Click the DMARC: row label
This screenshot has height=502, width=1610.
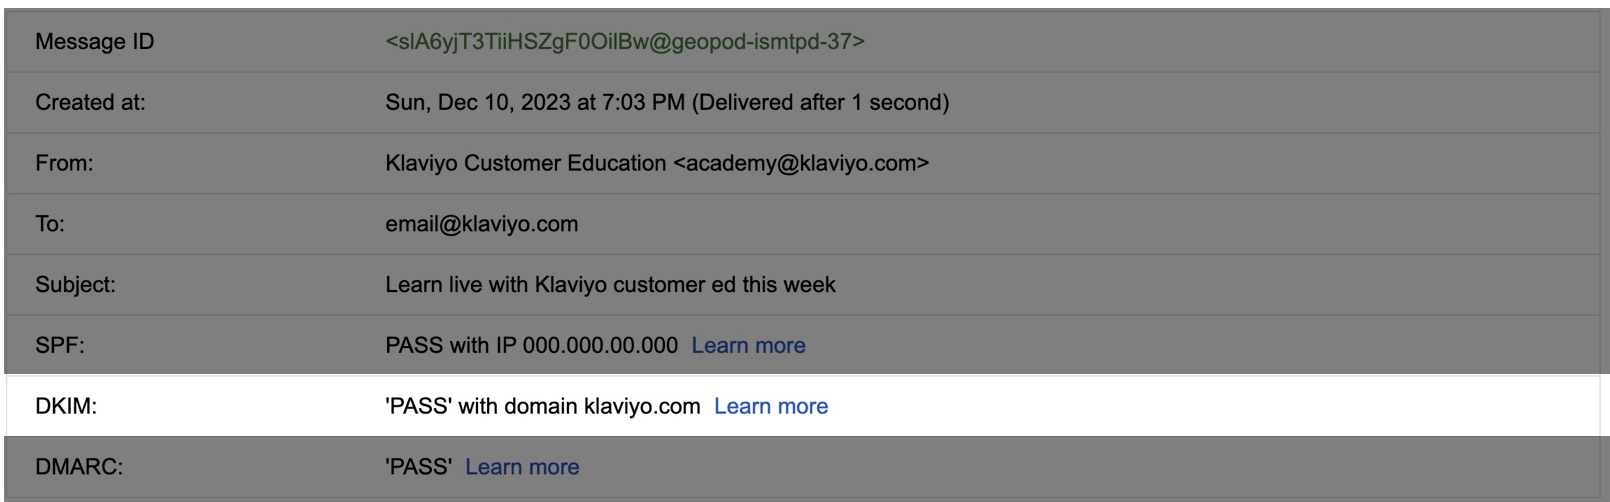79,467
